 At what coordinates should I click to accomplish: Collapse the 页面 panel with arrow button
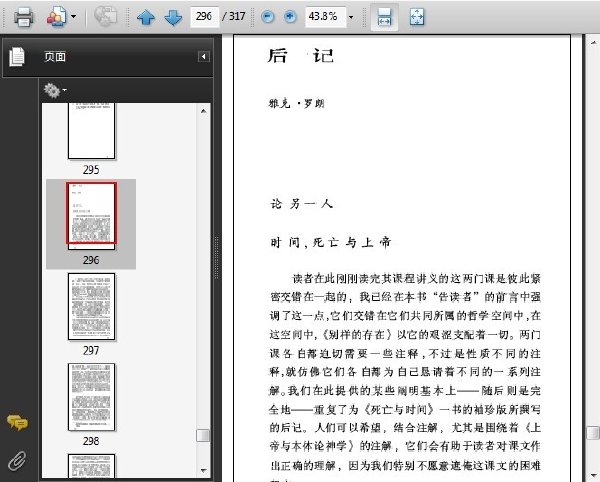coord(204,57)
